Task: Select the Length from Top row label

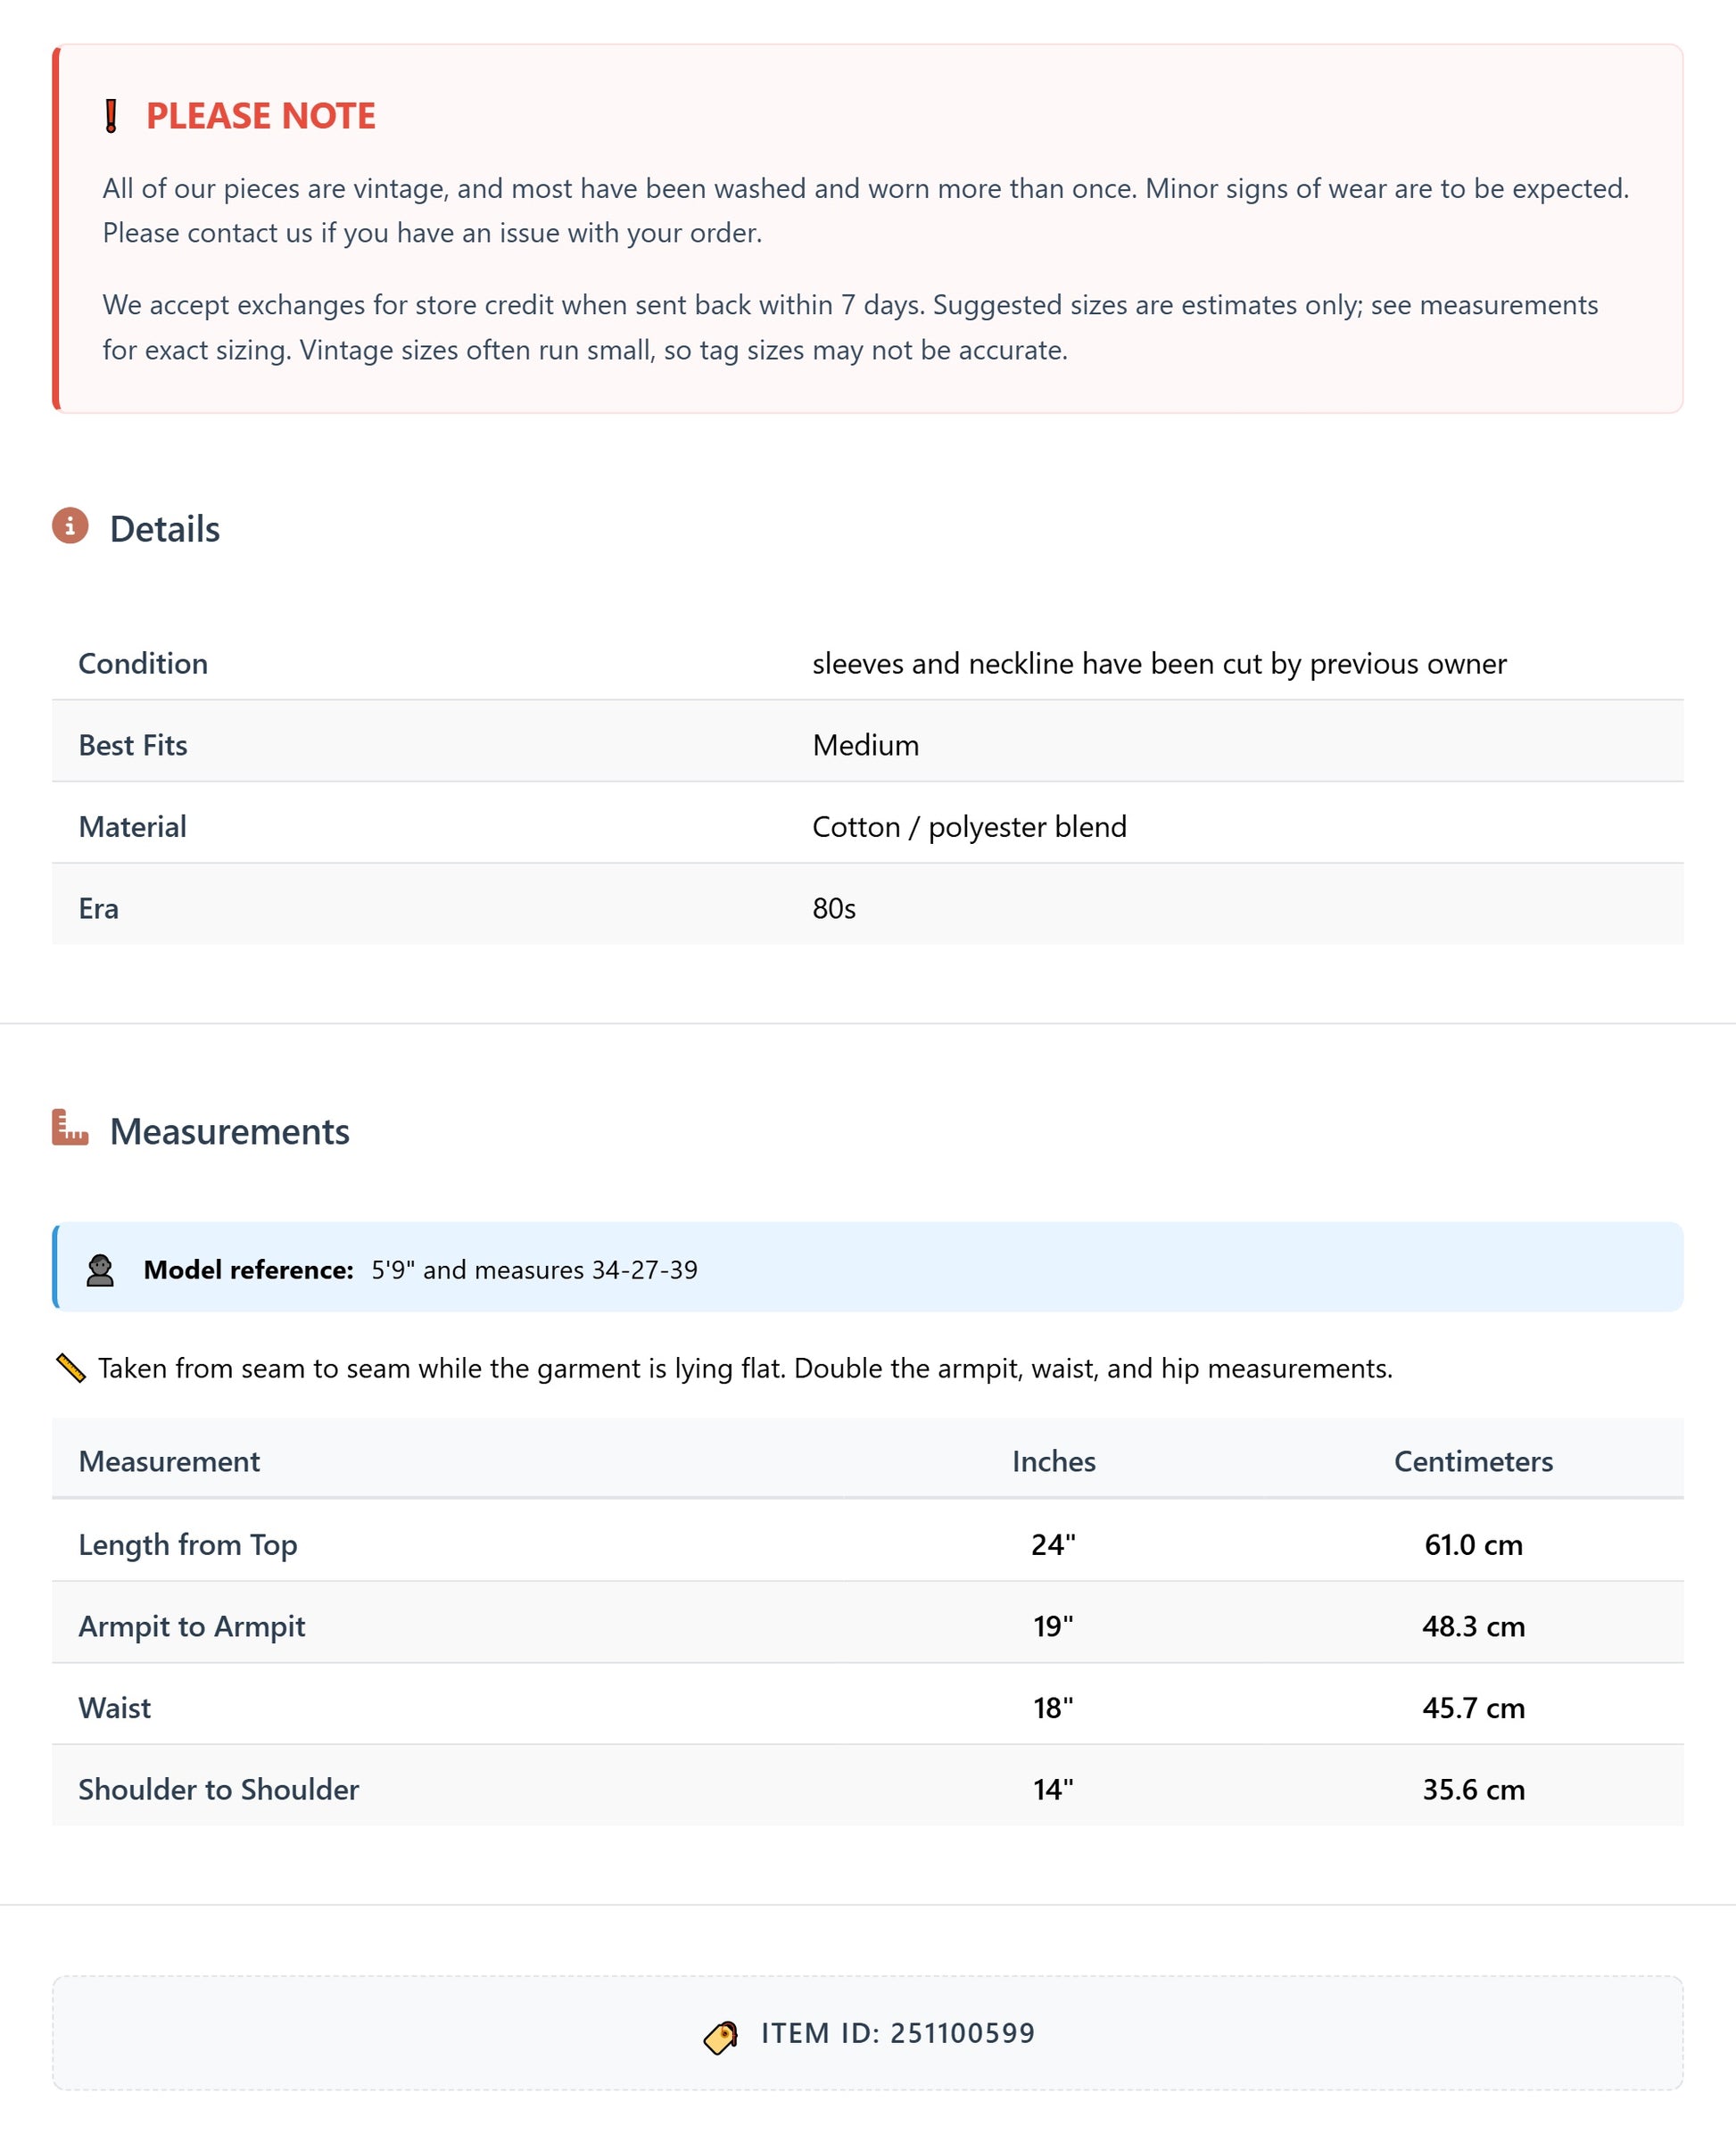Action: pyautogui.click(x=188, y=1544)
